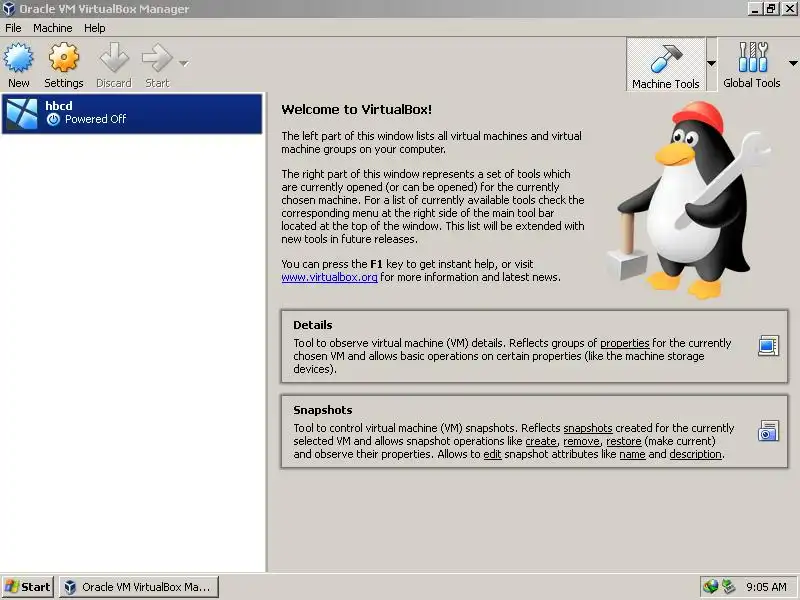Viewport: 800px width, 600px height.
Task: Click the Start arrow icon
Action: (157, 57)
